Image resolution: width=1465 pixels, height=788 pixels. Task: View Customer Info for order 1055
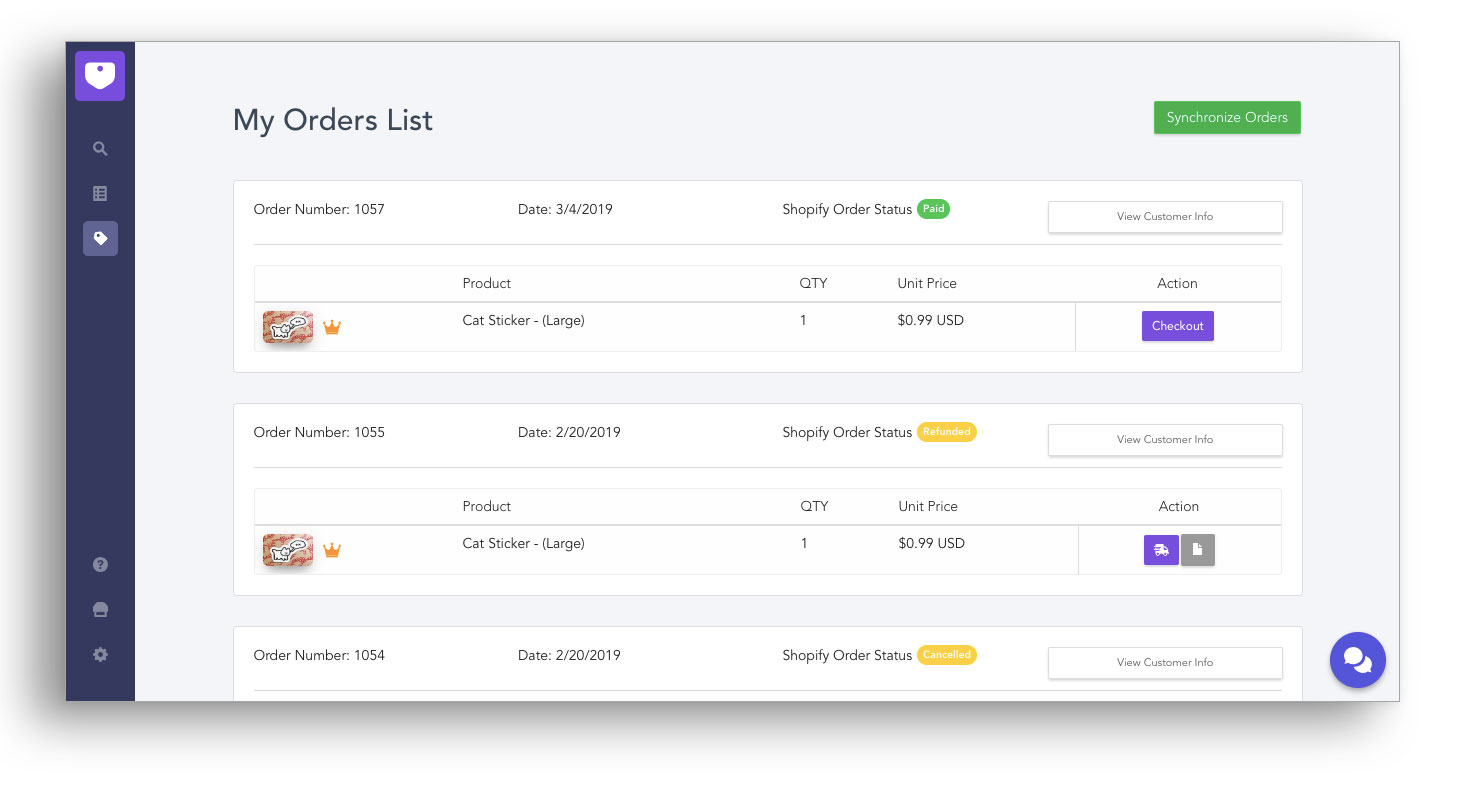point(1165,439)
